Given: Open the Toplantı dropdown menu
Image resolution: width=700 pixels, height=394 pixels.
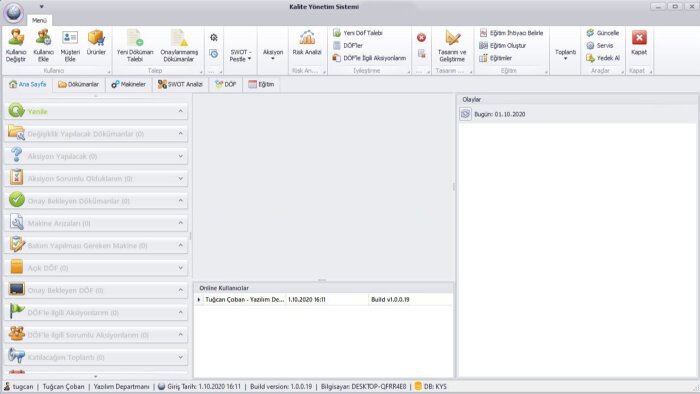Looking at the screenshot, I should pyautogui.click(x=565, y=55).
